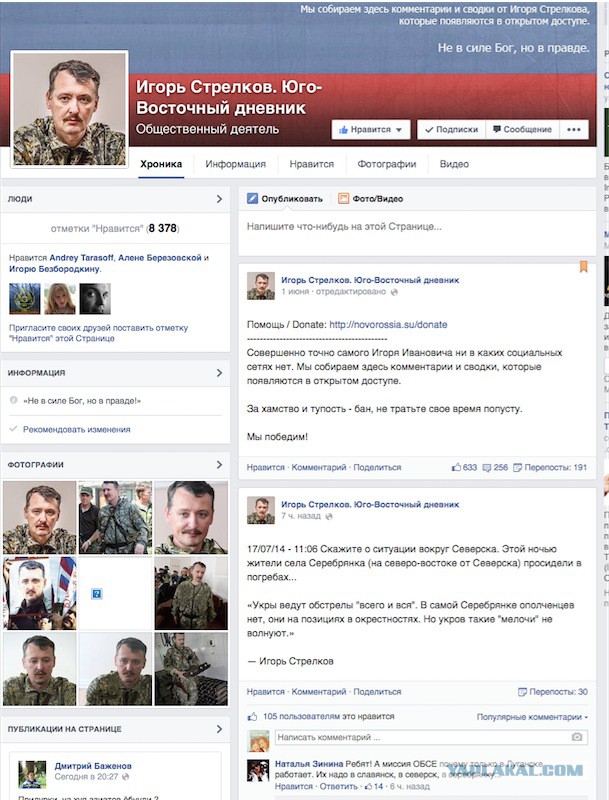Click the commenting-as avatar near comment box
The height and width of the screenshot is (800, 609).
[x=259, y=741]
